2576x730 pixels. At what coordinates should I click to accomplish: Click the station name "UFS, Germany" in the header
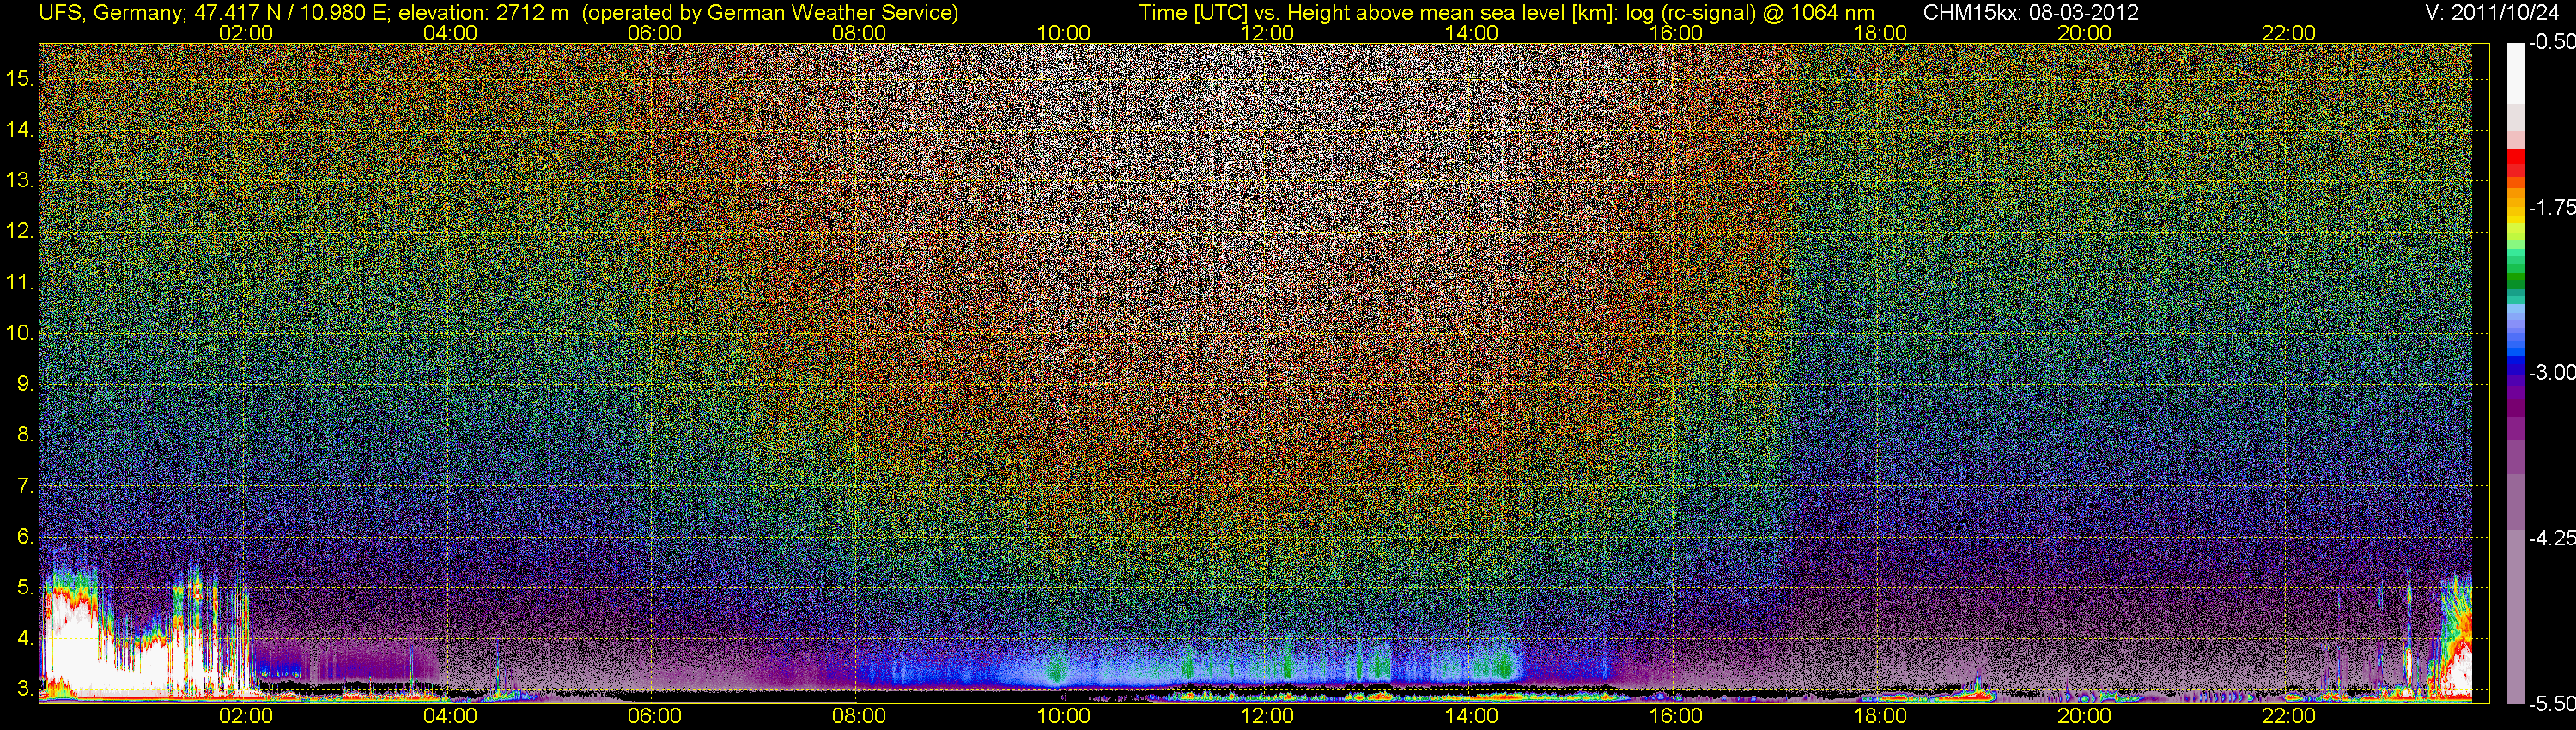pos(110,13)
